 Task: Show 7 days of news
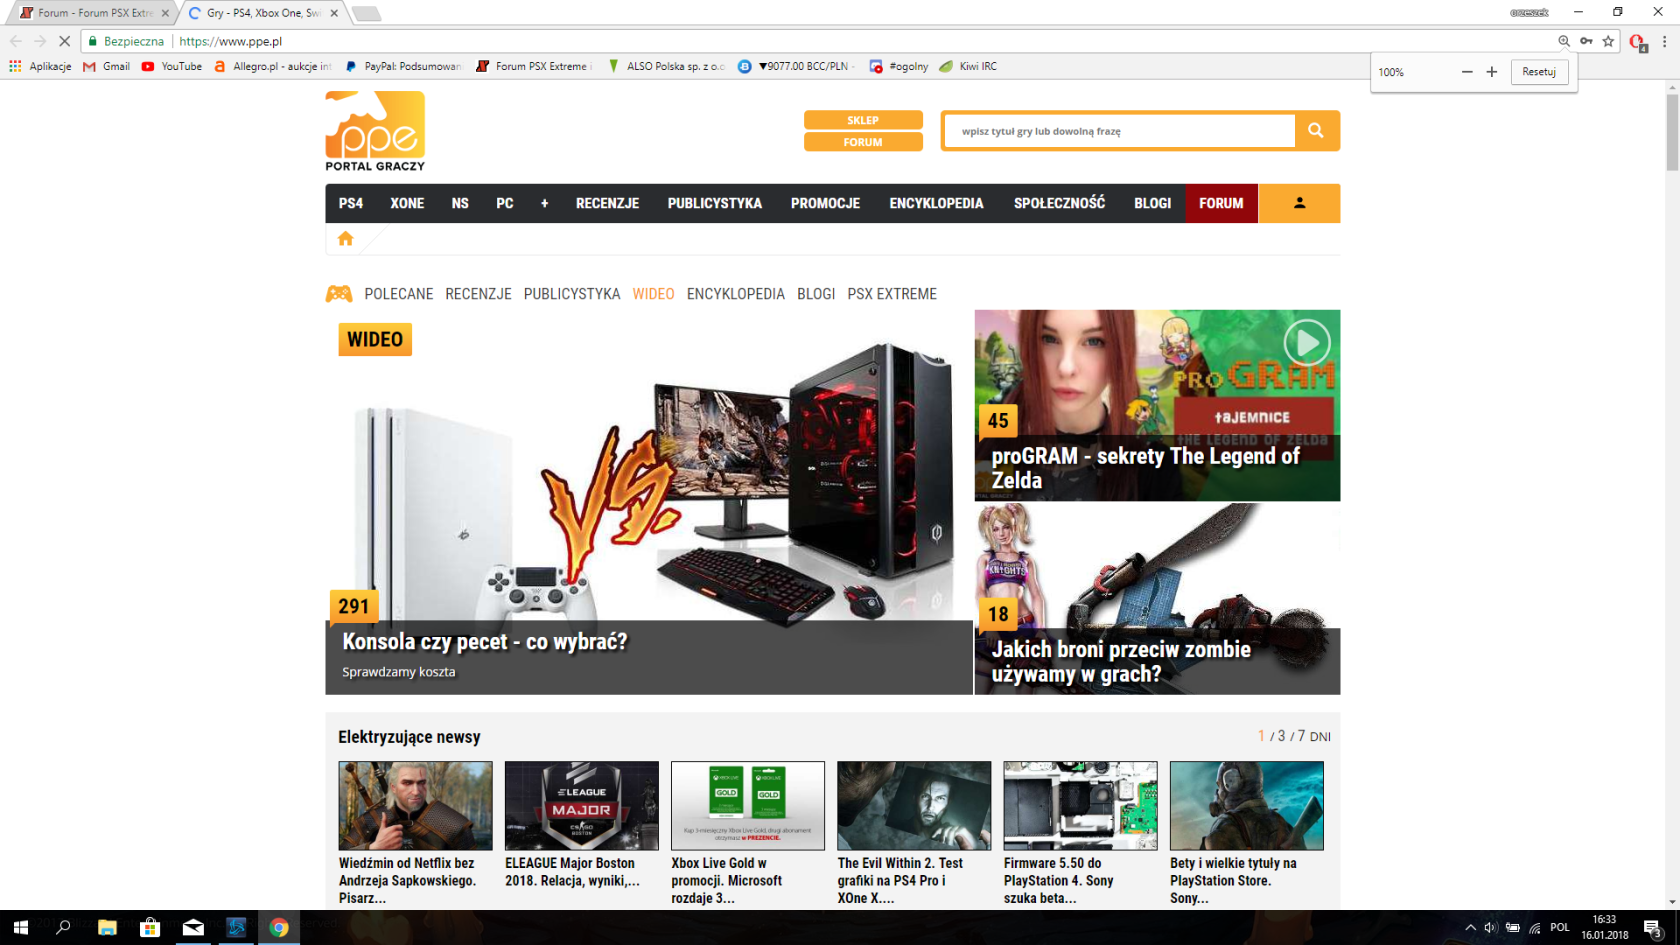pyautogui.click(x=1301, y=736)
